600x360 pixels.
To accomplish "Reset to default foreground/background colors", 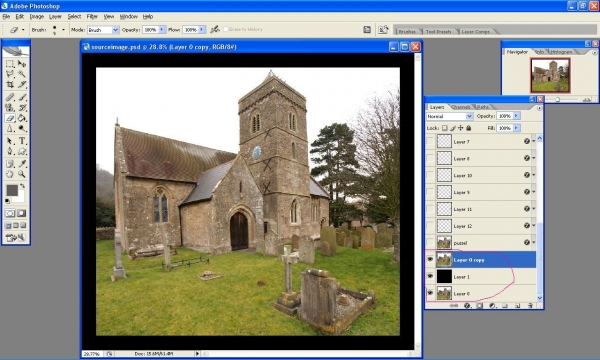I will click(7, 201).
